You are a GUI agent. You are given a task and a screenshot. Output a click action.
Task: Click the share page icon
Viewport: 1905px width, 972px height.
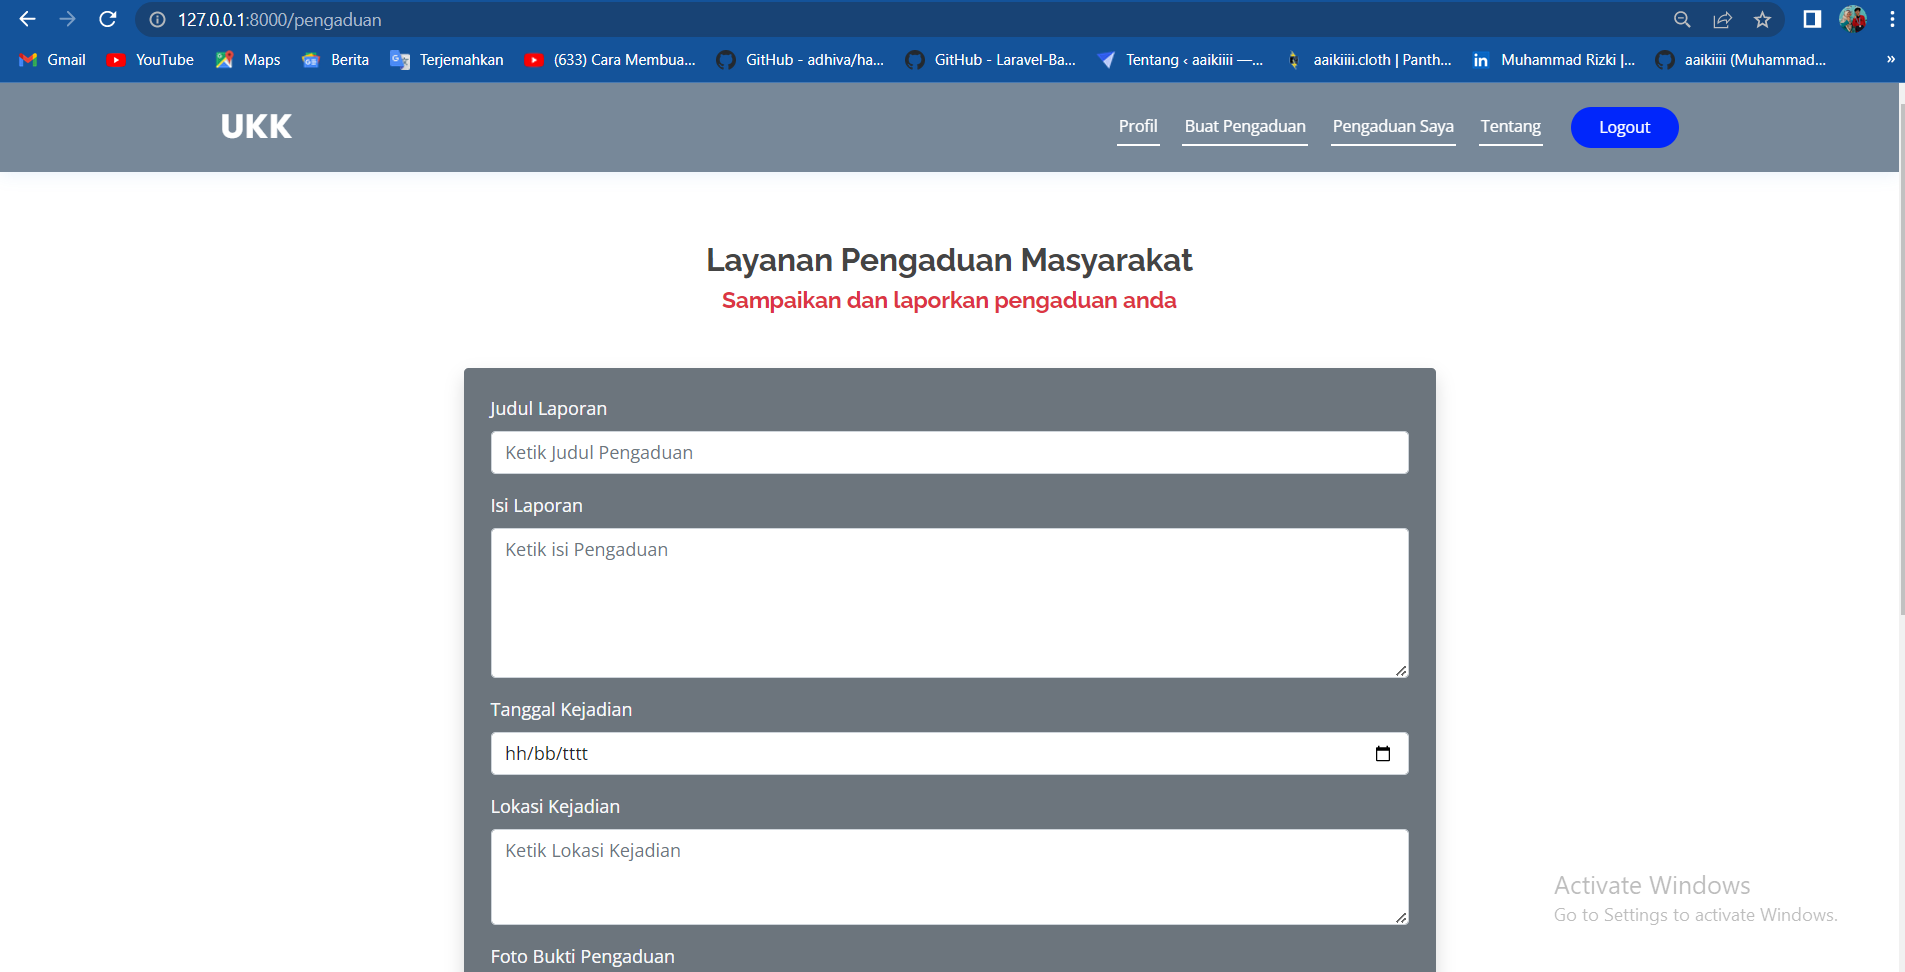(1722, 20)
